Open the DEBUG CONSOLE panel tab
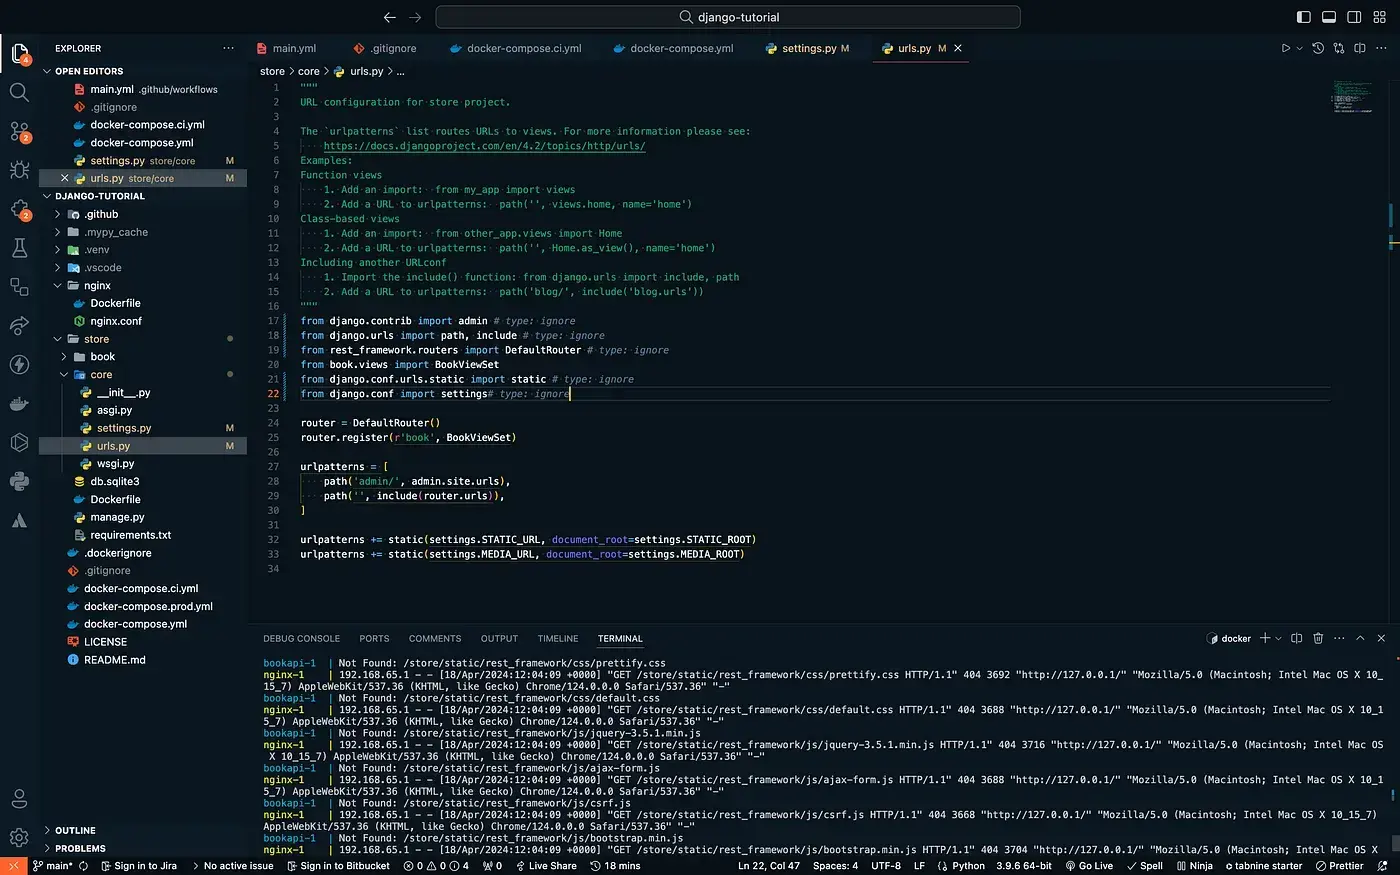The height and width of the screenshot is (875, 1400). [x=302, y=638]
